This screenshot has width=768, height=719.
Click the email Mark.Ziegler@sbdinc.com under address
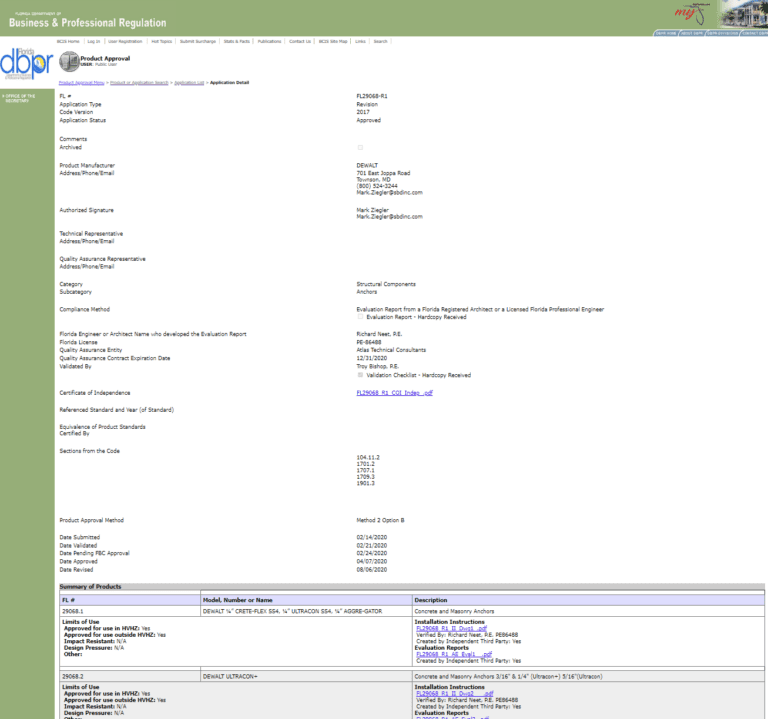(x=389, y=192)
